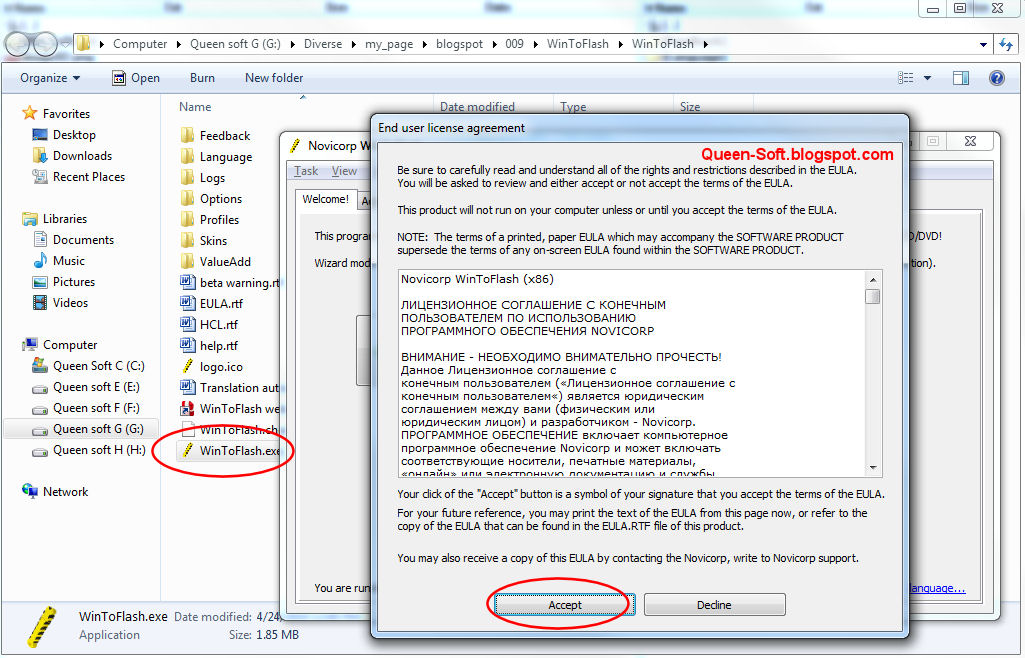This screenshot has height=658, width=1025.
Task: Go to 009 breadcrumb folder
Action: 514,44
